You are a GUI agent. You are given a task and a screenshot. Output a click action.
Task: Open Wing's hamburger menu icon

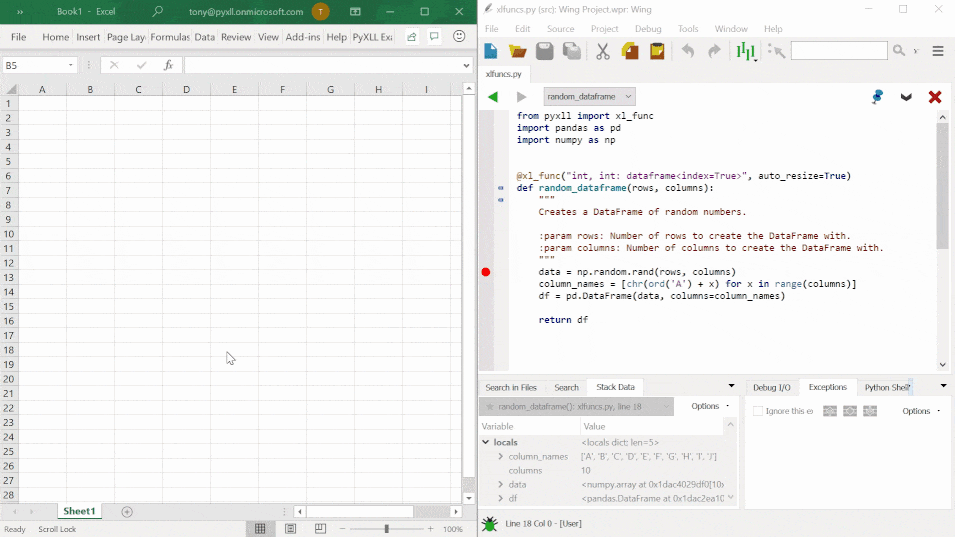(938, 51)
